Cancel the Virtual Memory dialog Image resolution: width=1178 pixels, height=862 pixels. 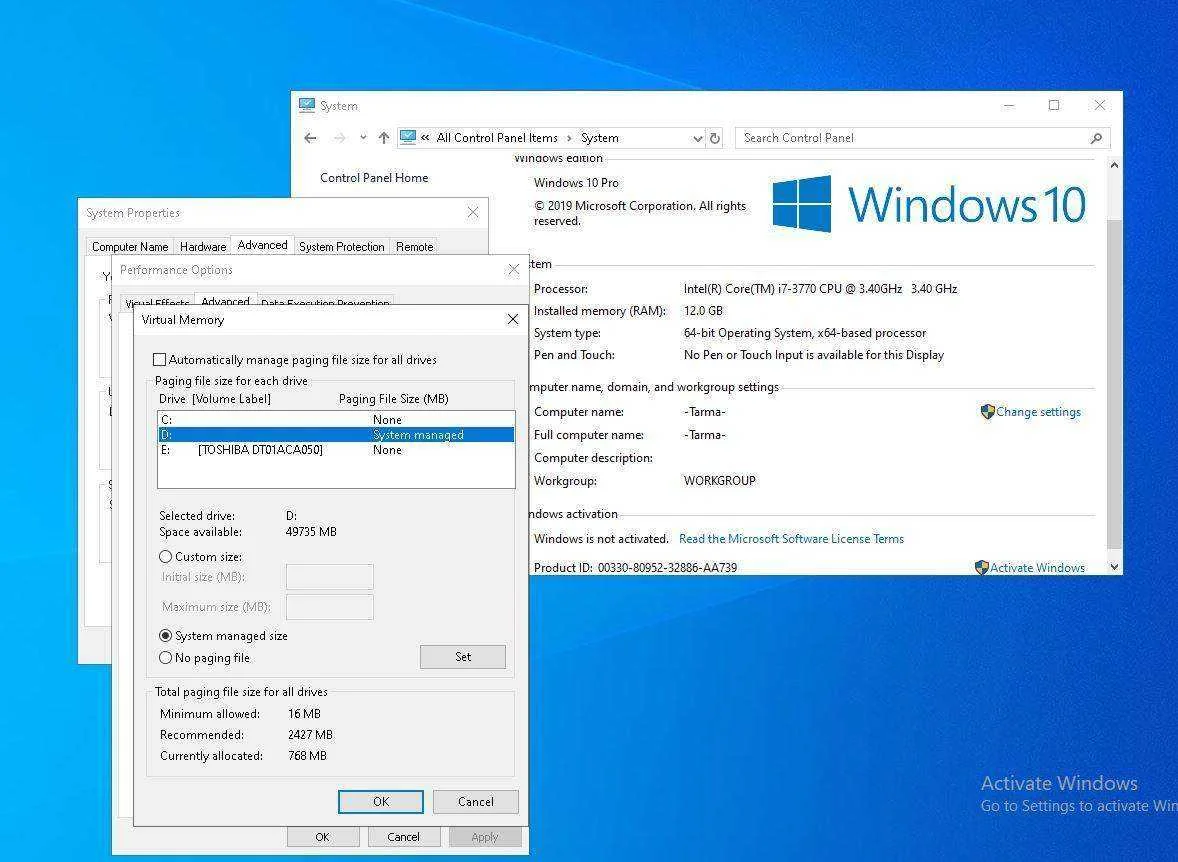[476, 802]
